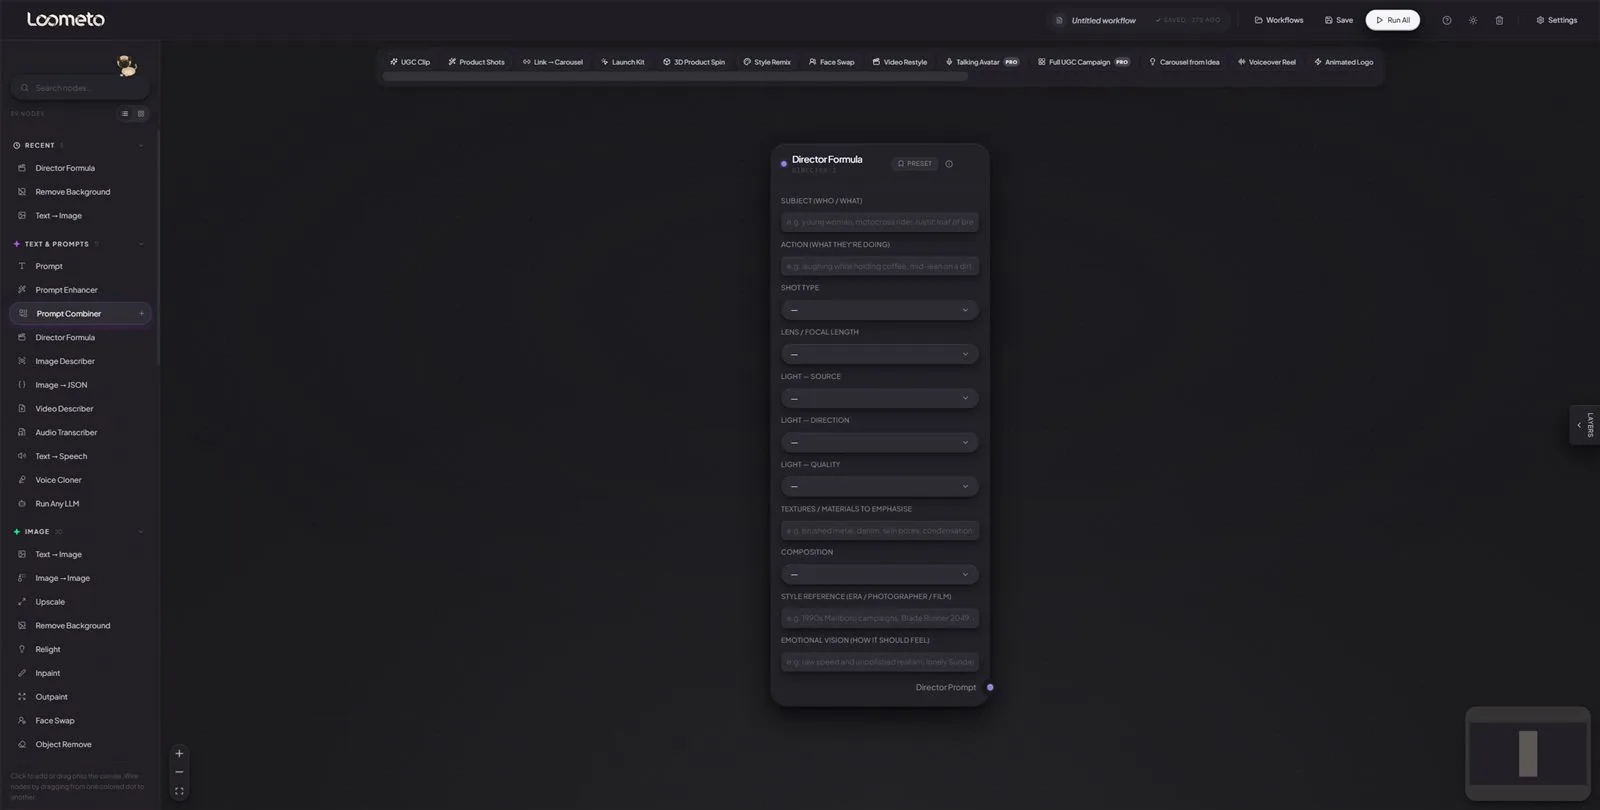Screen dimensions: 1600x810
Task: Open the Lens / Focal Length dropdown
Action: coord(879,354)
